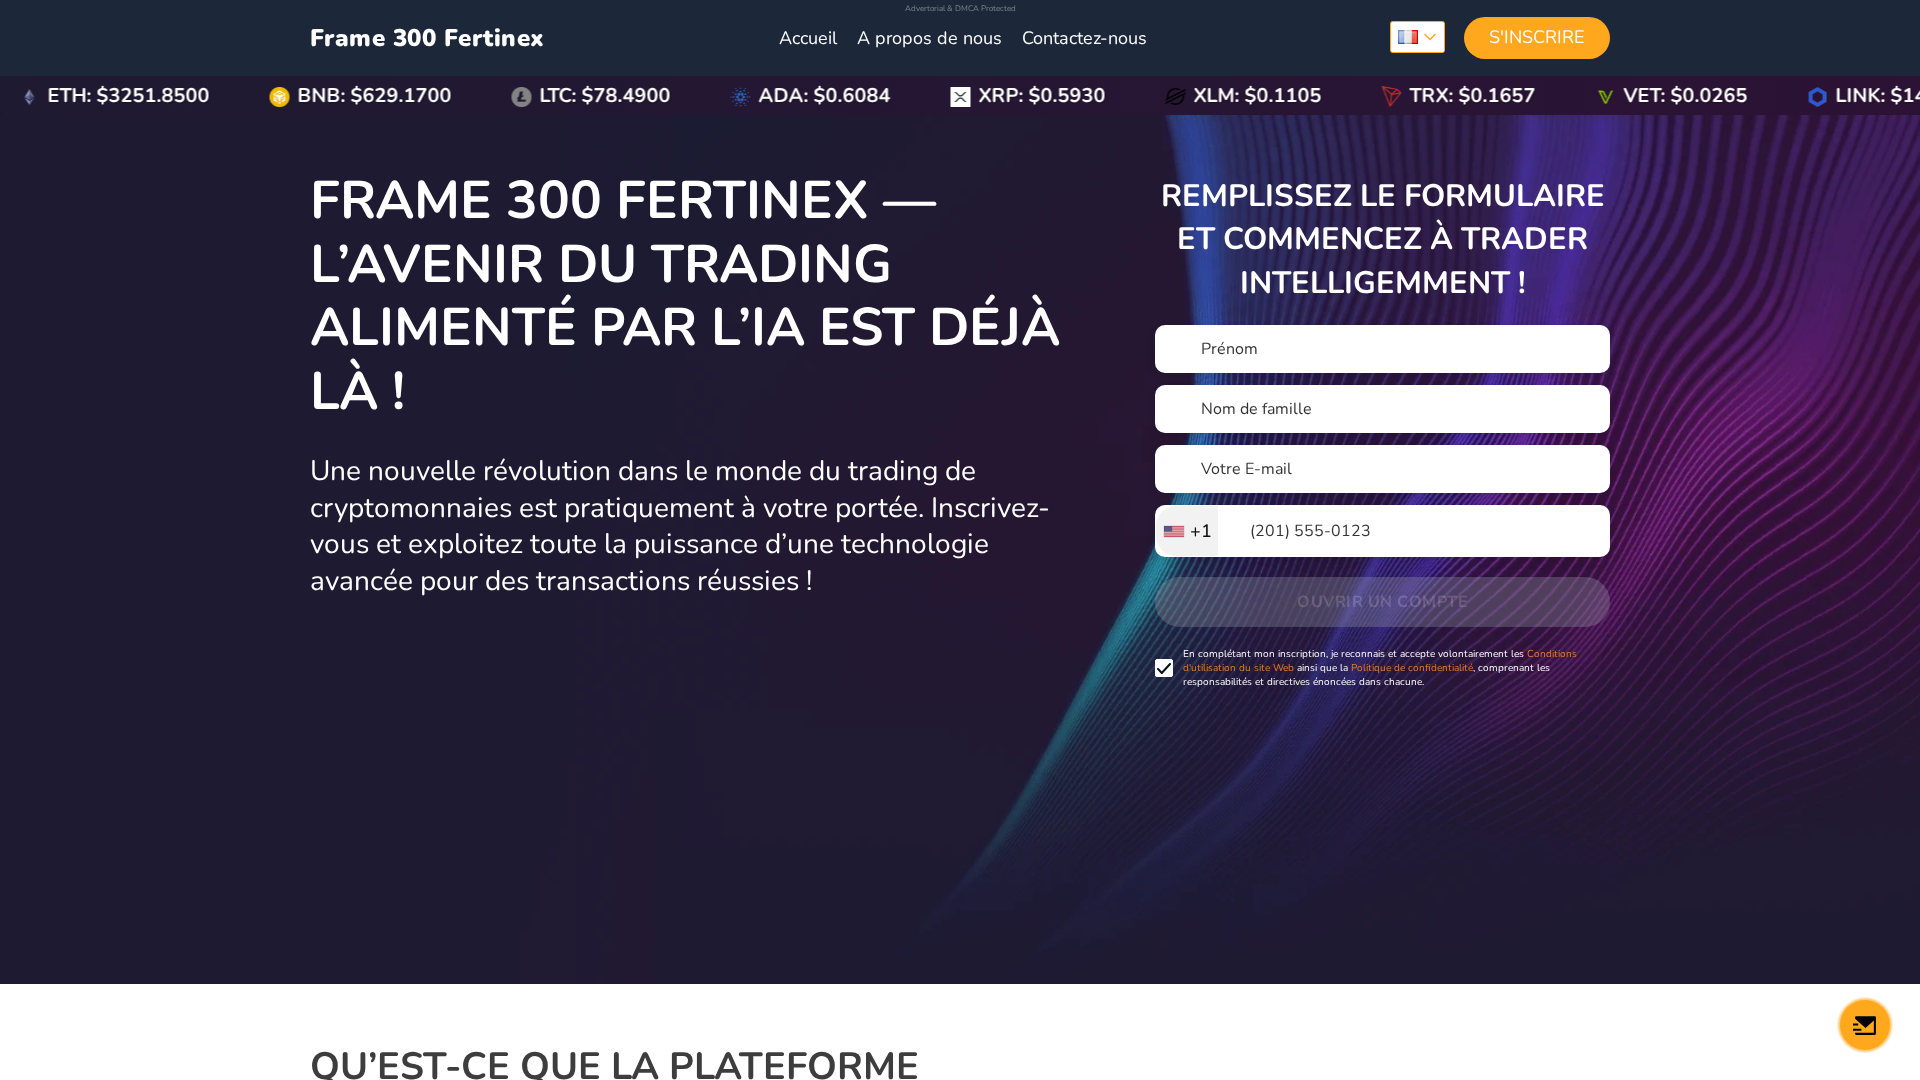1920x1080 pixels.
Task: Focus the phone number input field
Action: click(1413, 531)
